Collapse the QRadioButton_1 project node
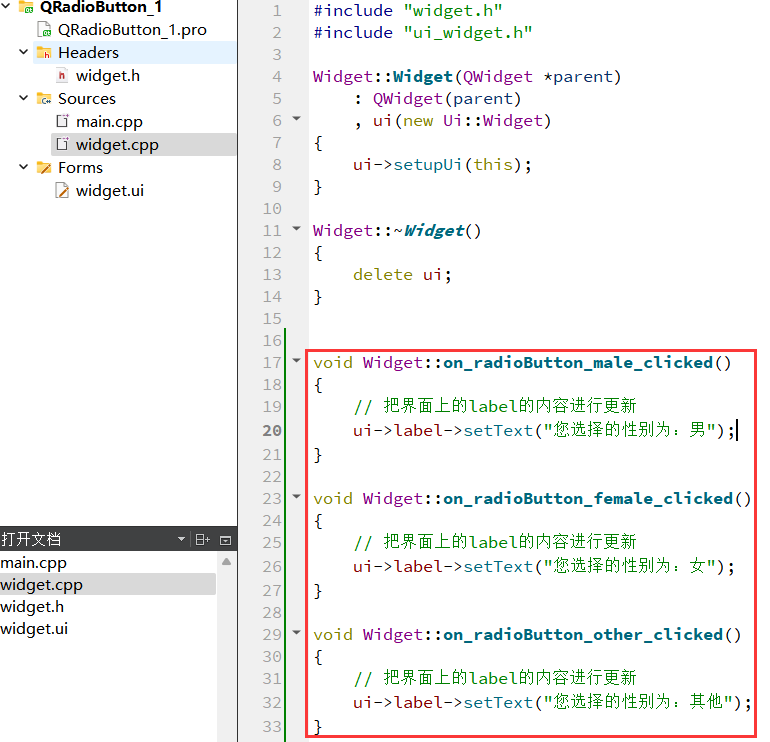Screen dimensions: 770x742 5,6
